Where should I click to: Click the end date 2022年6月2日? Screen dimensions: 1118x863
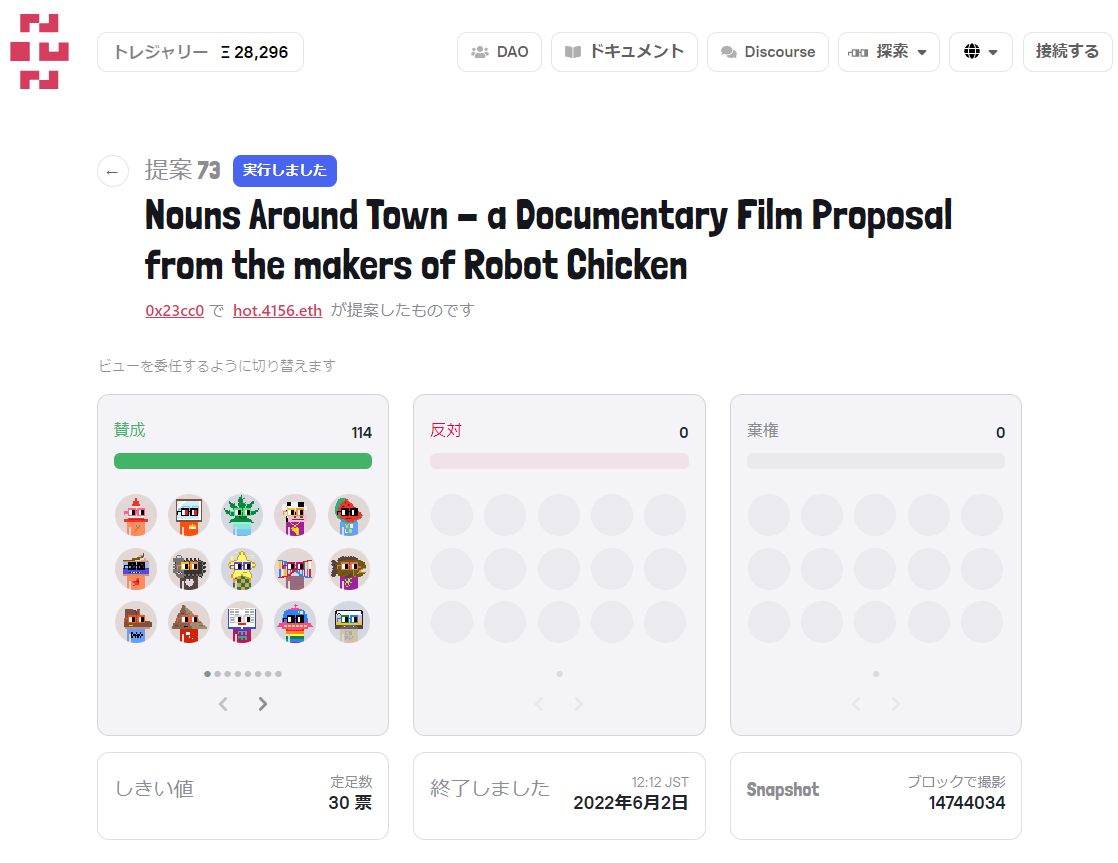point(631,803)
